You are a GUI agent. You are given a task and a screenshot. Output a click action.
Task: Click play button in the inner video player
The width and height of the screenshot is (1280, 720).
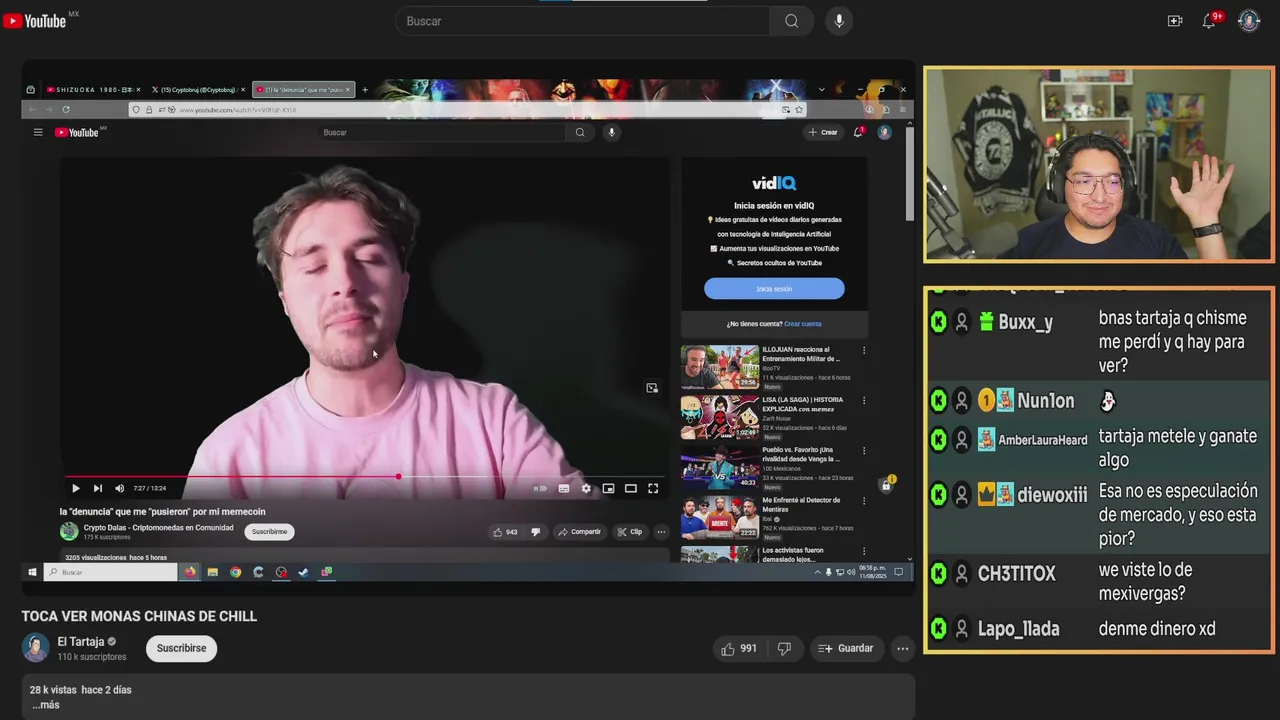click(x=75, y=488)
